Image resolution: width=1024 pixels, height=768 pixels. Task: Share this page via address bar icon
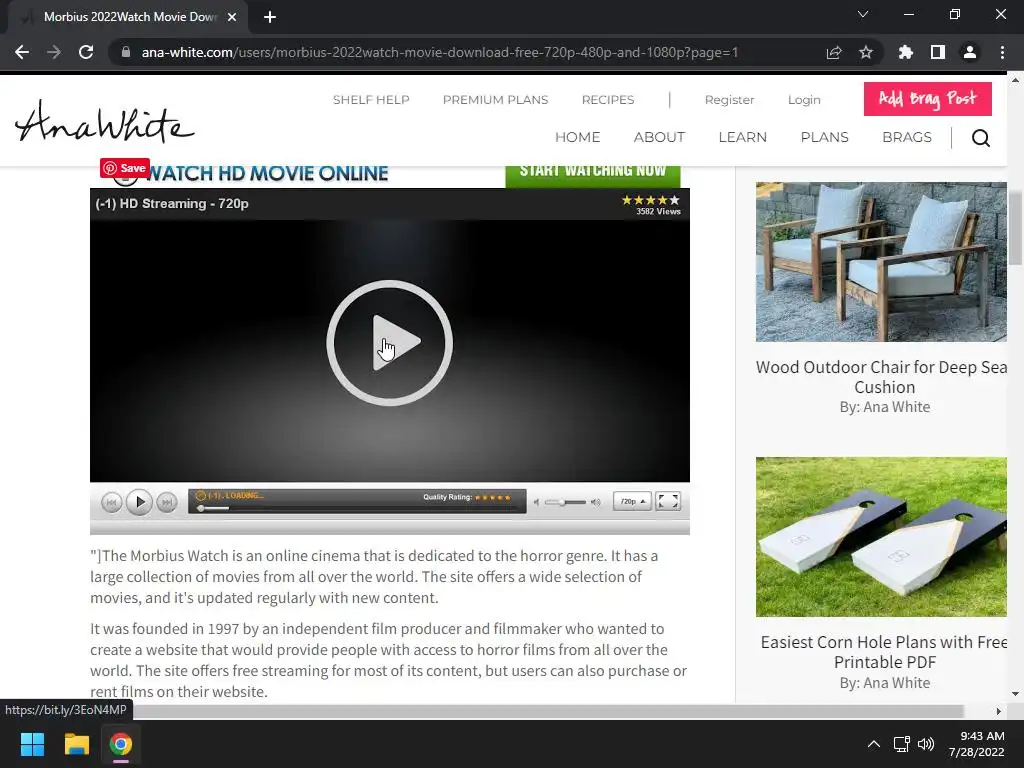pos(834,52)
